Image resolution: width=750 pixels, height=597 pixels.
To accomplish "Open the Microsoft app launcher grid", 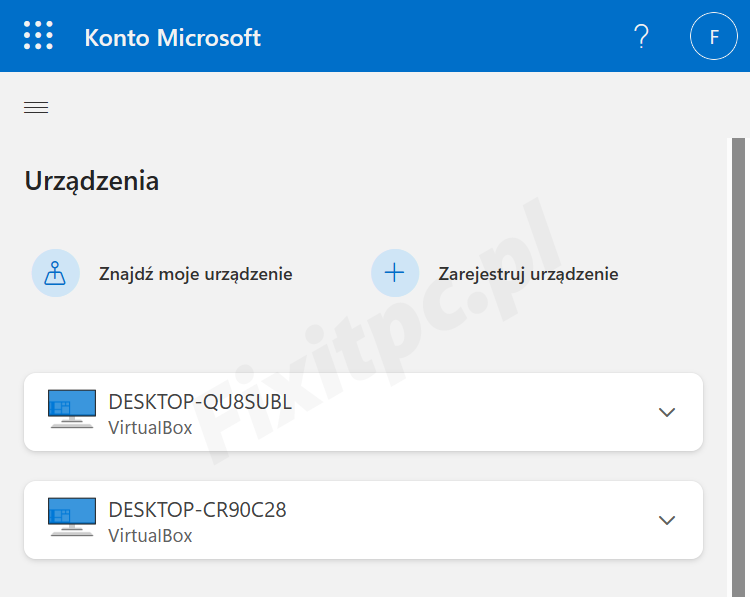I will [x=38, y=36].
